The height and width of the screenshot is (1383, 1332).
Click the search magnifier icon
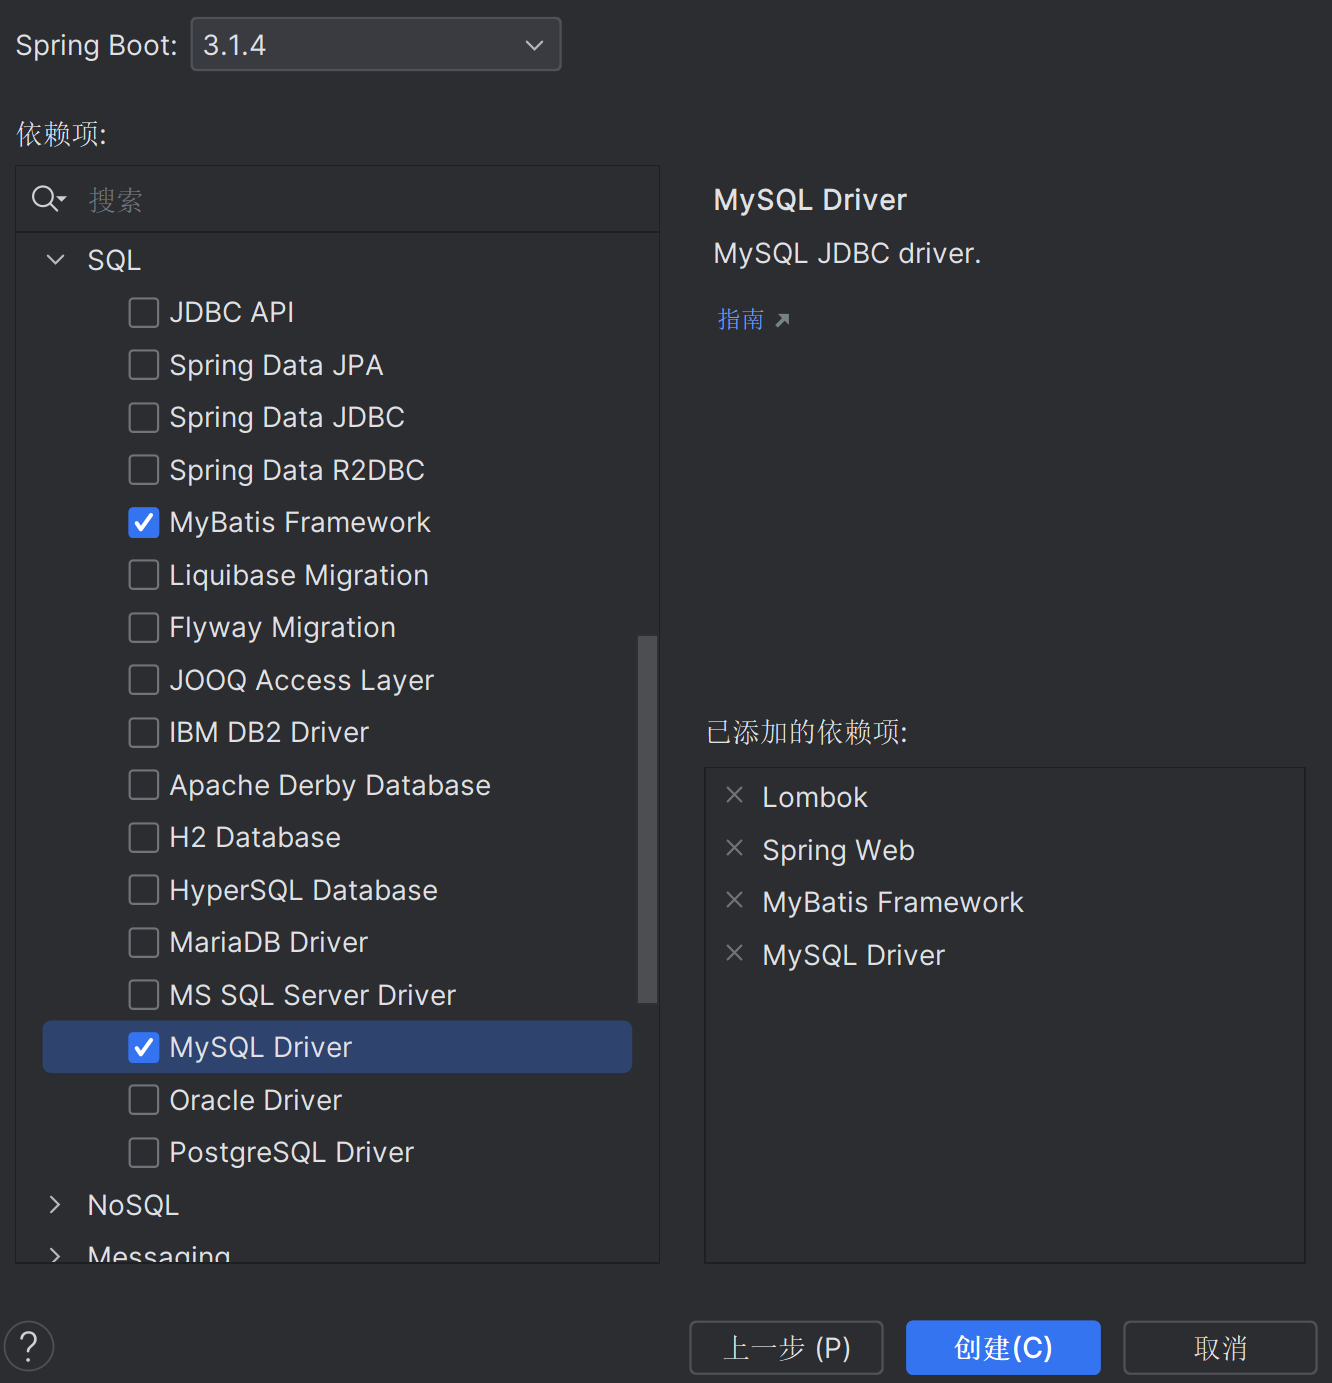tap(48, 199)
